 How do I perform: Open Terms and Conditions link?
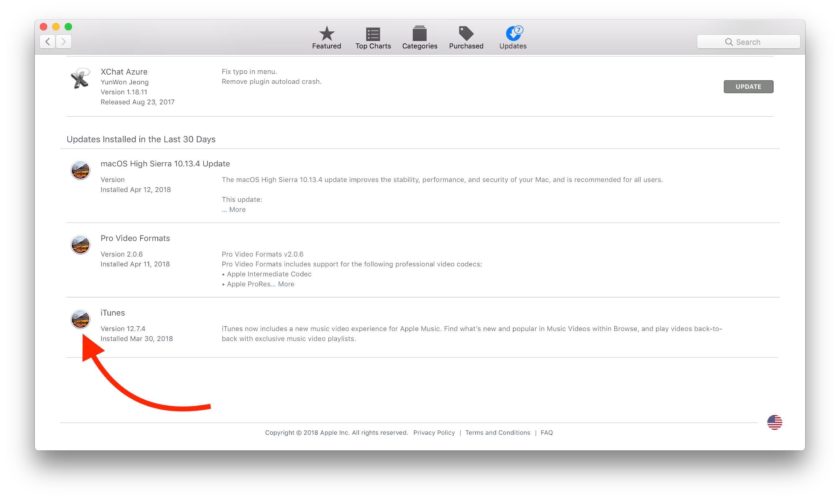497,432
